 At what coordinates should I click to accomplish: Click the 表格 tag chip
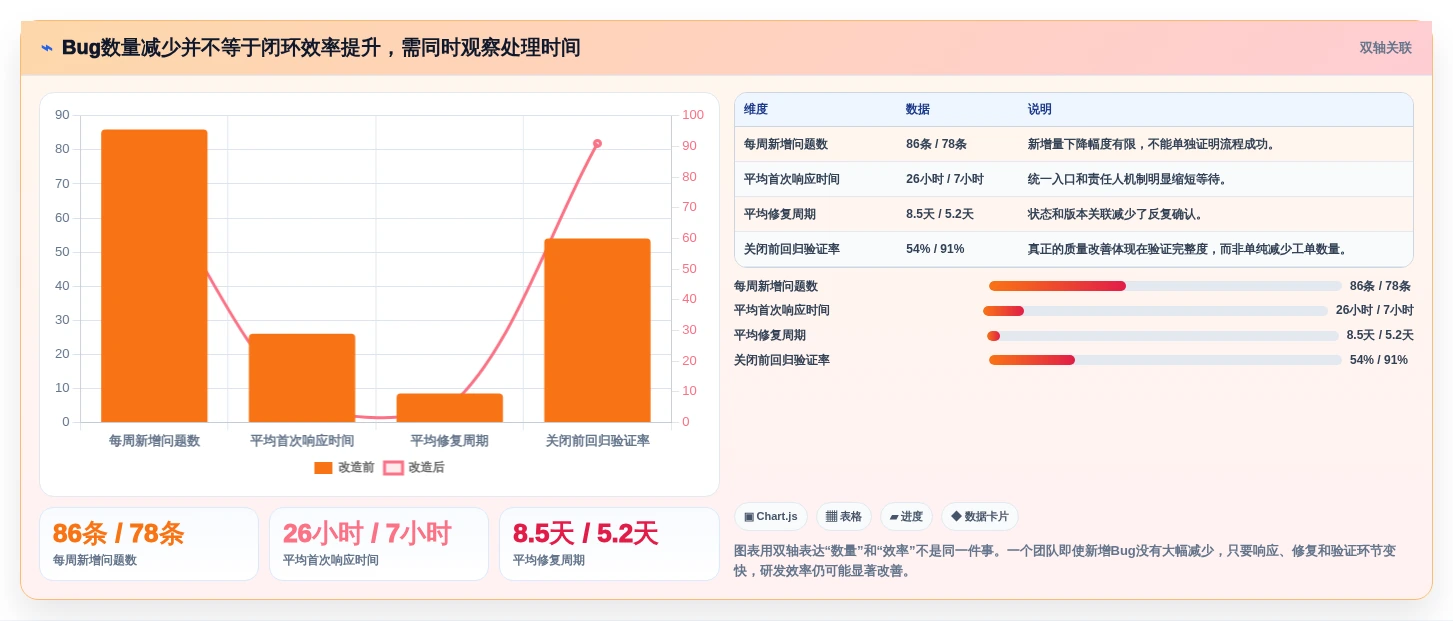(x=844, y=516)
